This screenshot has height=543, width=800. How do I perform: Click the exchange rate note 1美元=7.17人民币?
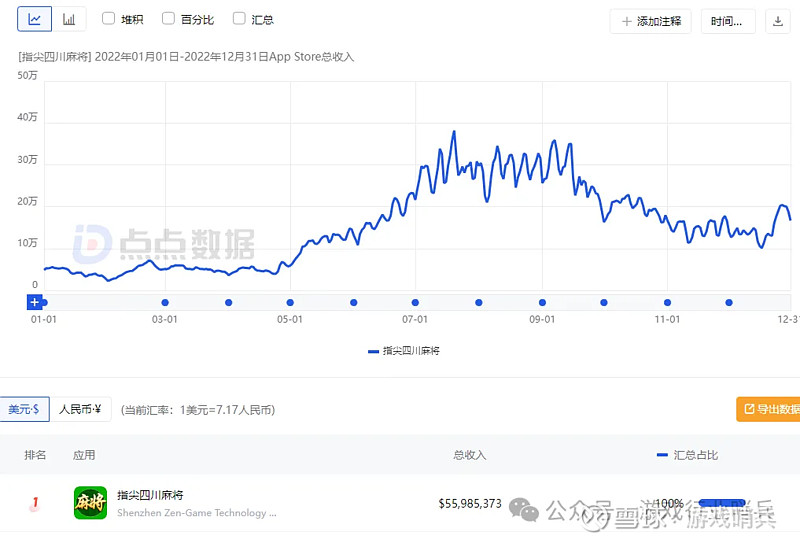[x=198, y=410]
